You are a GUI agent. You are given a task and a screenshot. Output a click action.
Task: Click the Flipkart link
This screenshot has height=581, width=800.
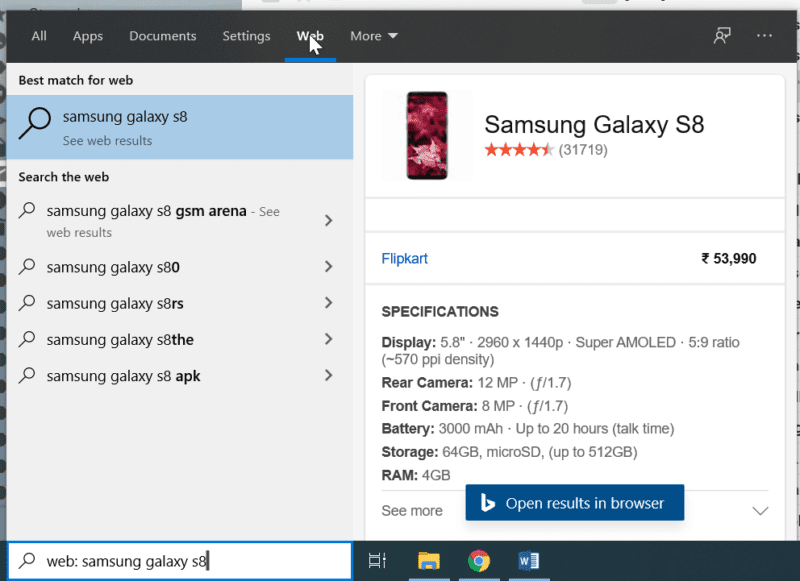click(404, 258)
